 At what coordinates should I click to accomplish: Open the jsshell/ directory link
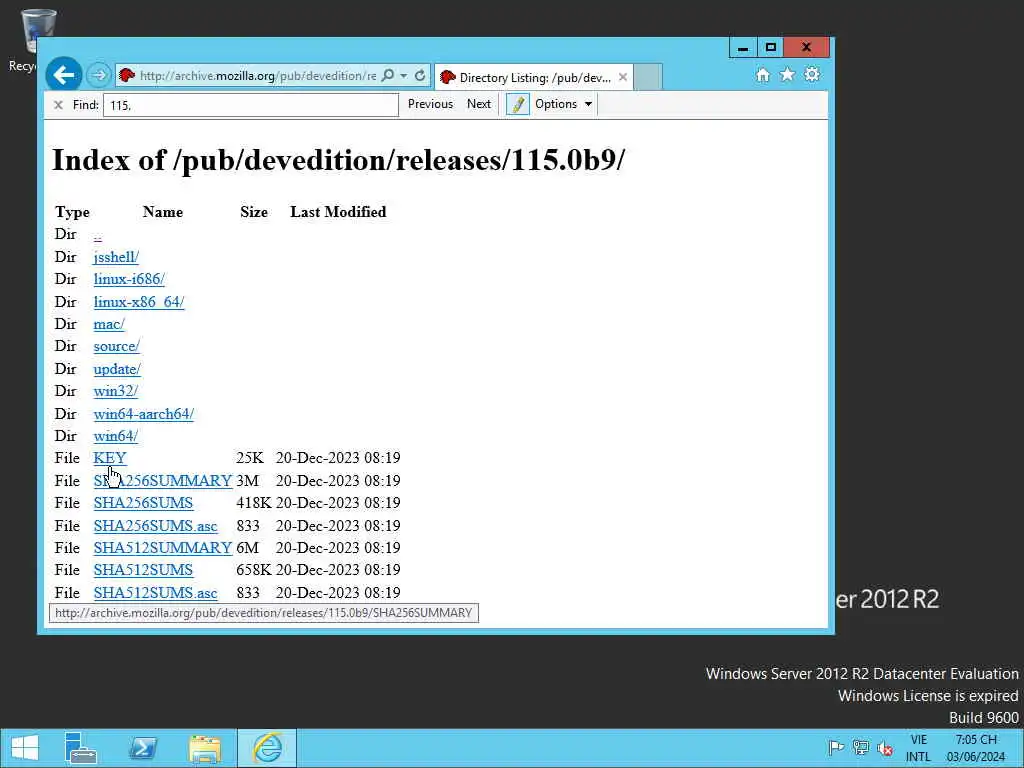(116, 257)
